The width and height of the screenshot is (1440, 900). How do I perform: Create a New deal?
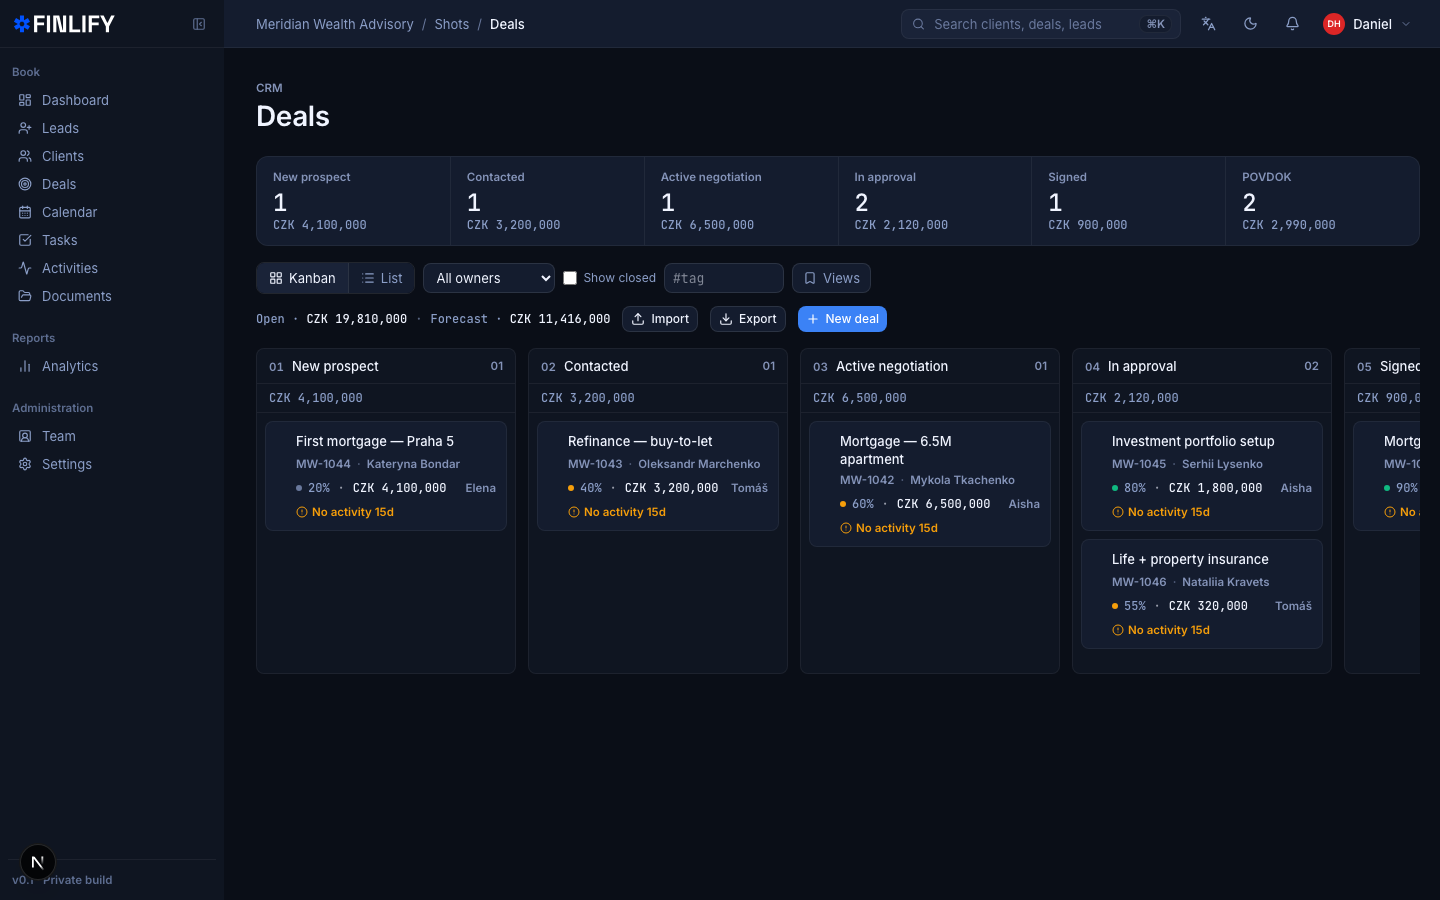click(x=842, y=319)
